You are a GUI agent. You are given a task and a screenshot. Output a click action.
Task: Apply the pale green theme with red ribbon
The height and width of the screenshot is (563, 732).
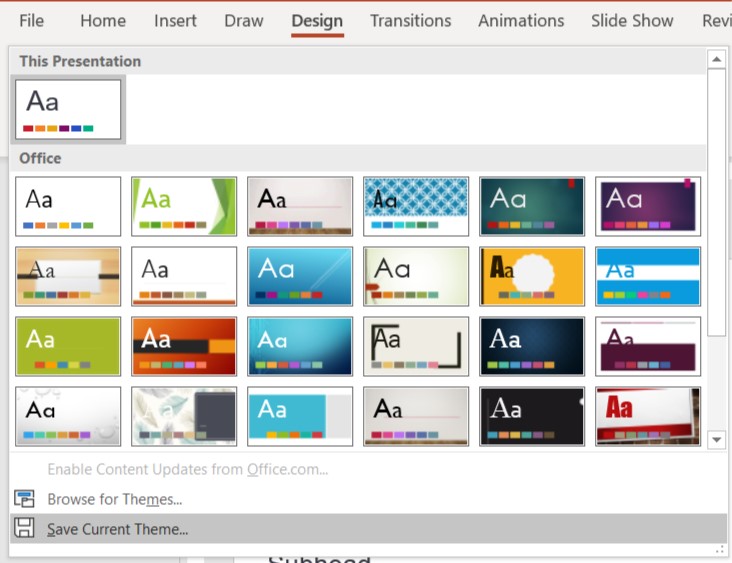tap(416, 276)
